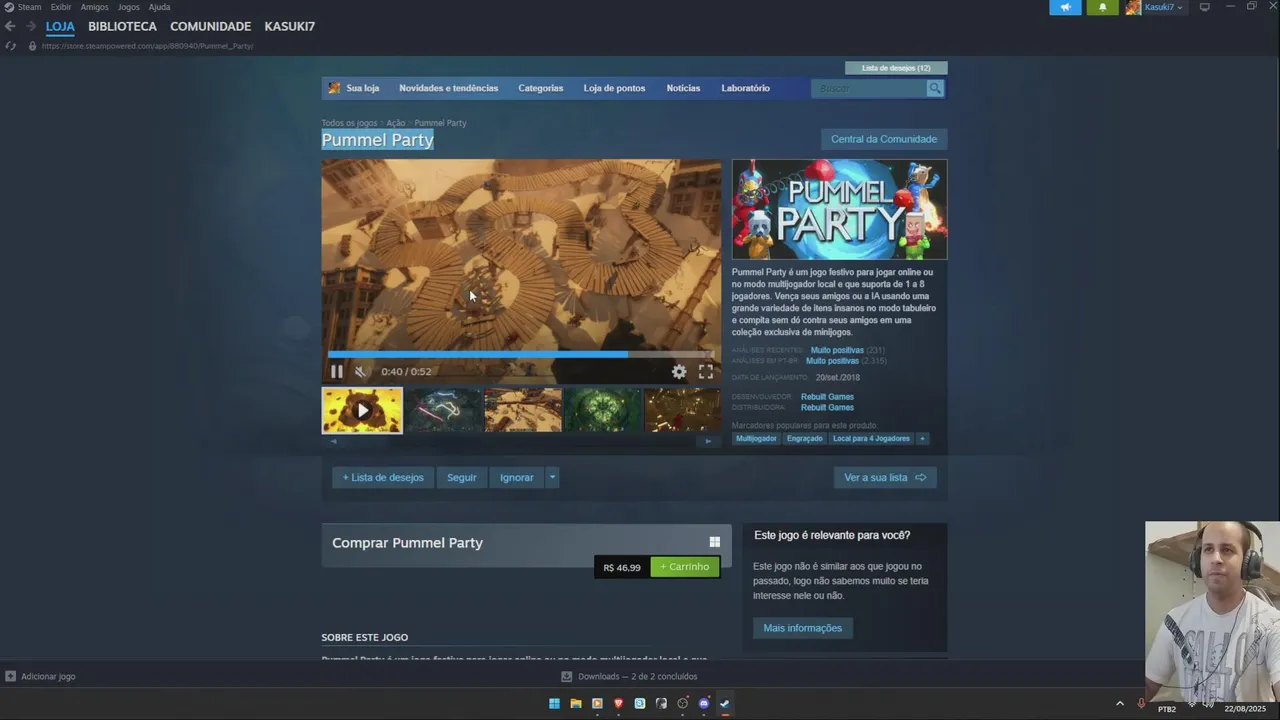Click the store search magnifier icon
Viewport: 1280px width, 720px height.
point(935,88)
